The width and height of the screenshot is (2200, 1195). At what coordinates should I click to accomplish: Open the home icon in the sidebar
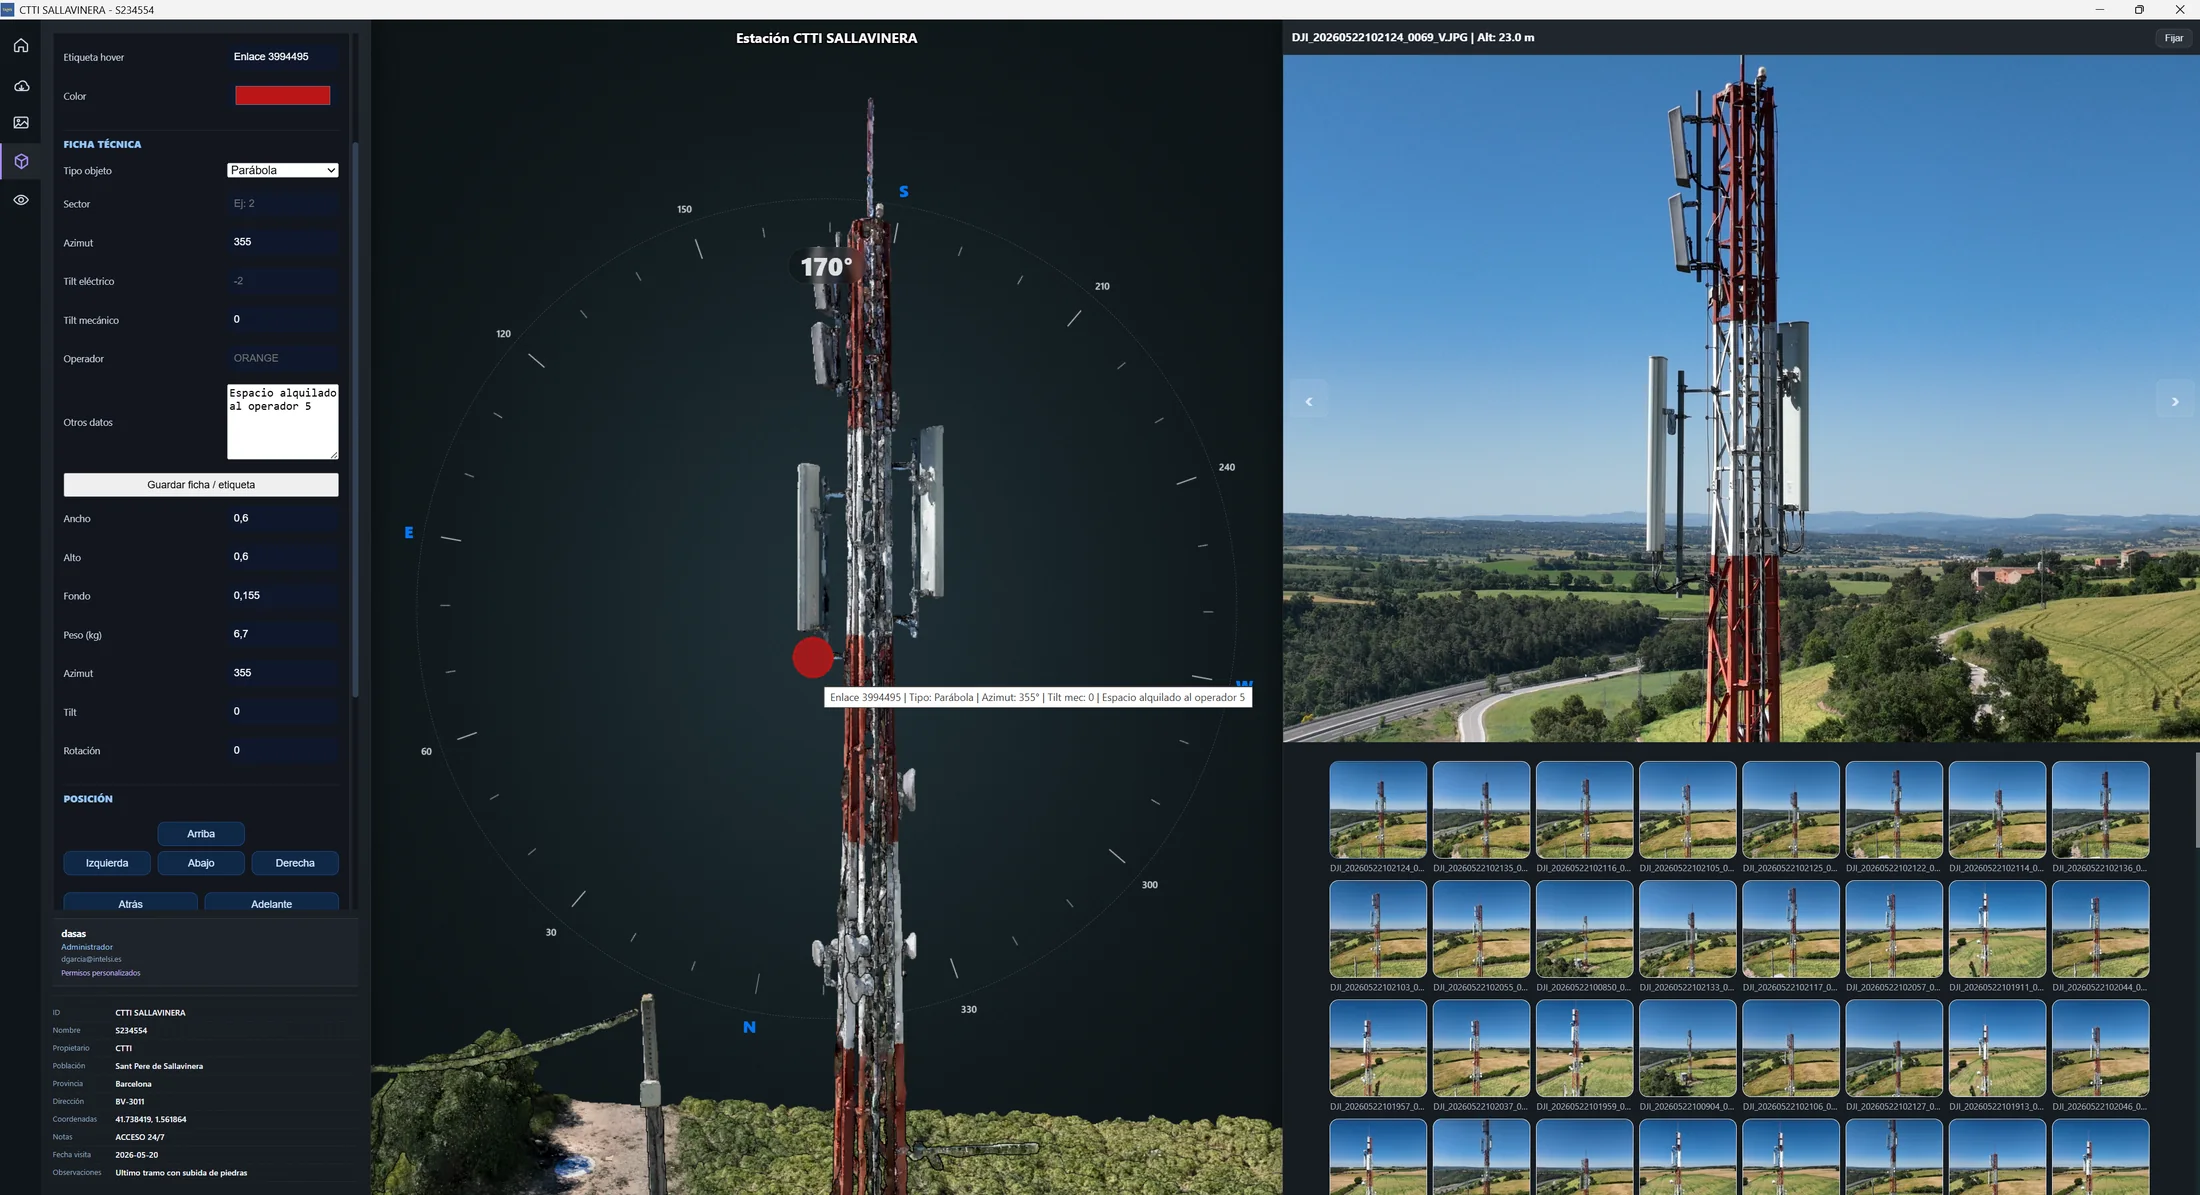(x=21, y=46)
